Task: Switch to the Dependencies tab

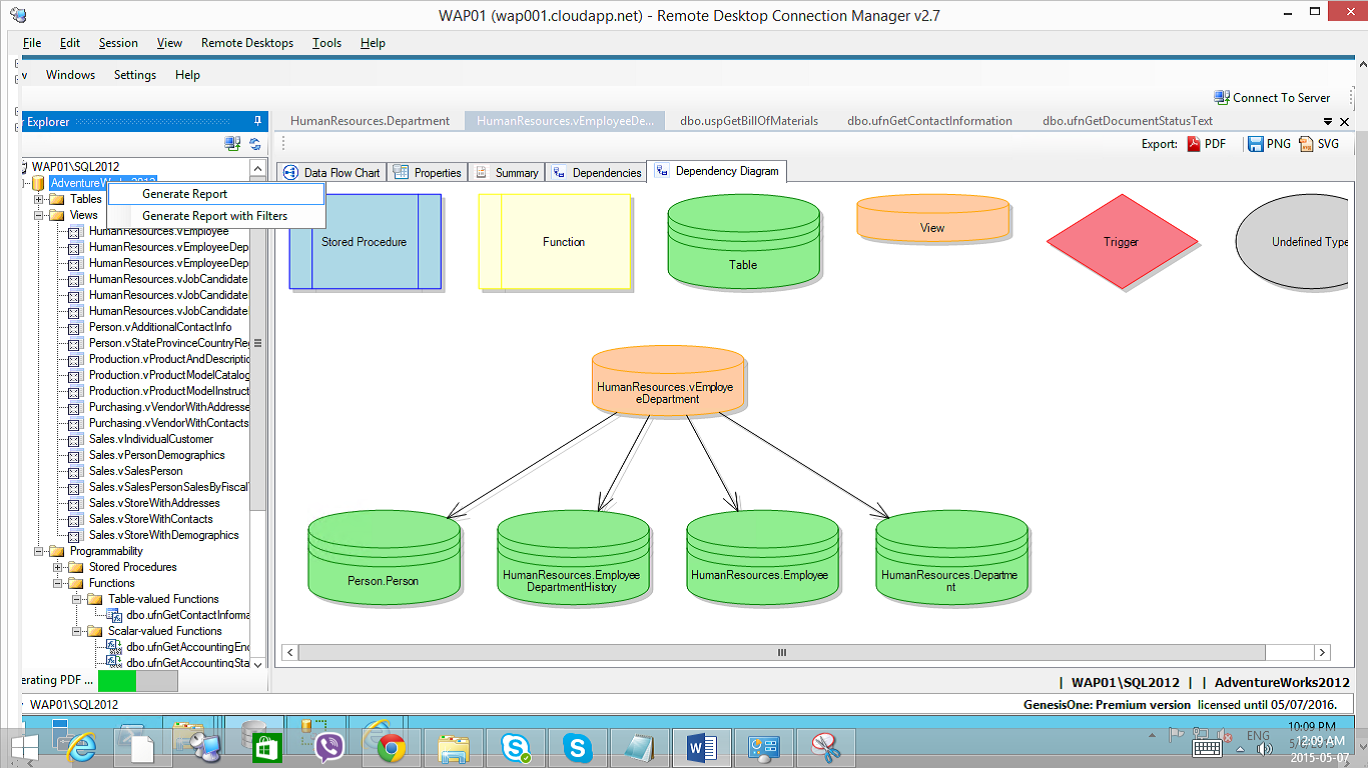Action: pyautogui.click(x=596, y=172)
